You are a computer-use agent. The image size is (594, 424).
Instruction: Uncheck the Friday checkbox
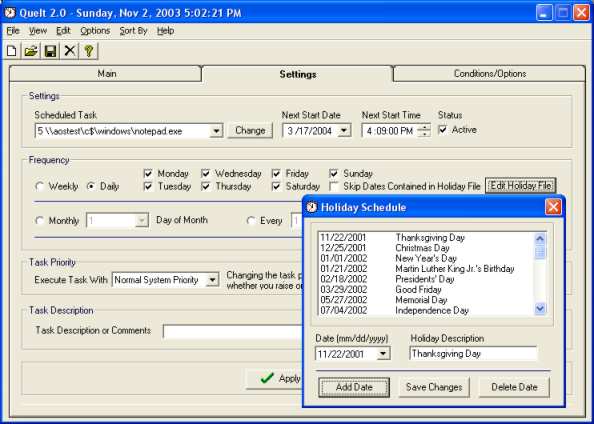tap(276, 174)
